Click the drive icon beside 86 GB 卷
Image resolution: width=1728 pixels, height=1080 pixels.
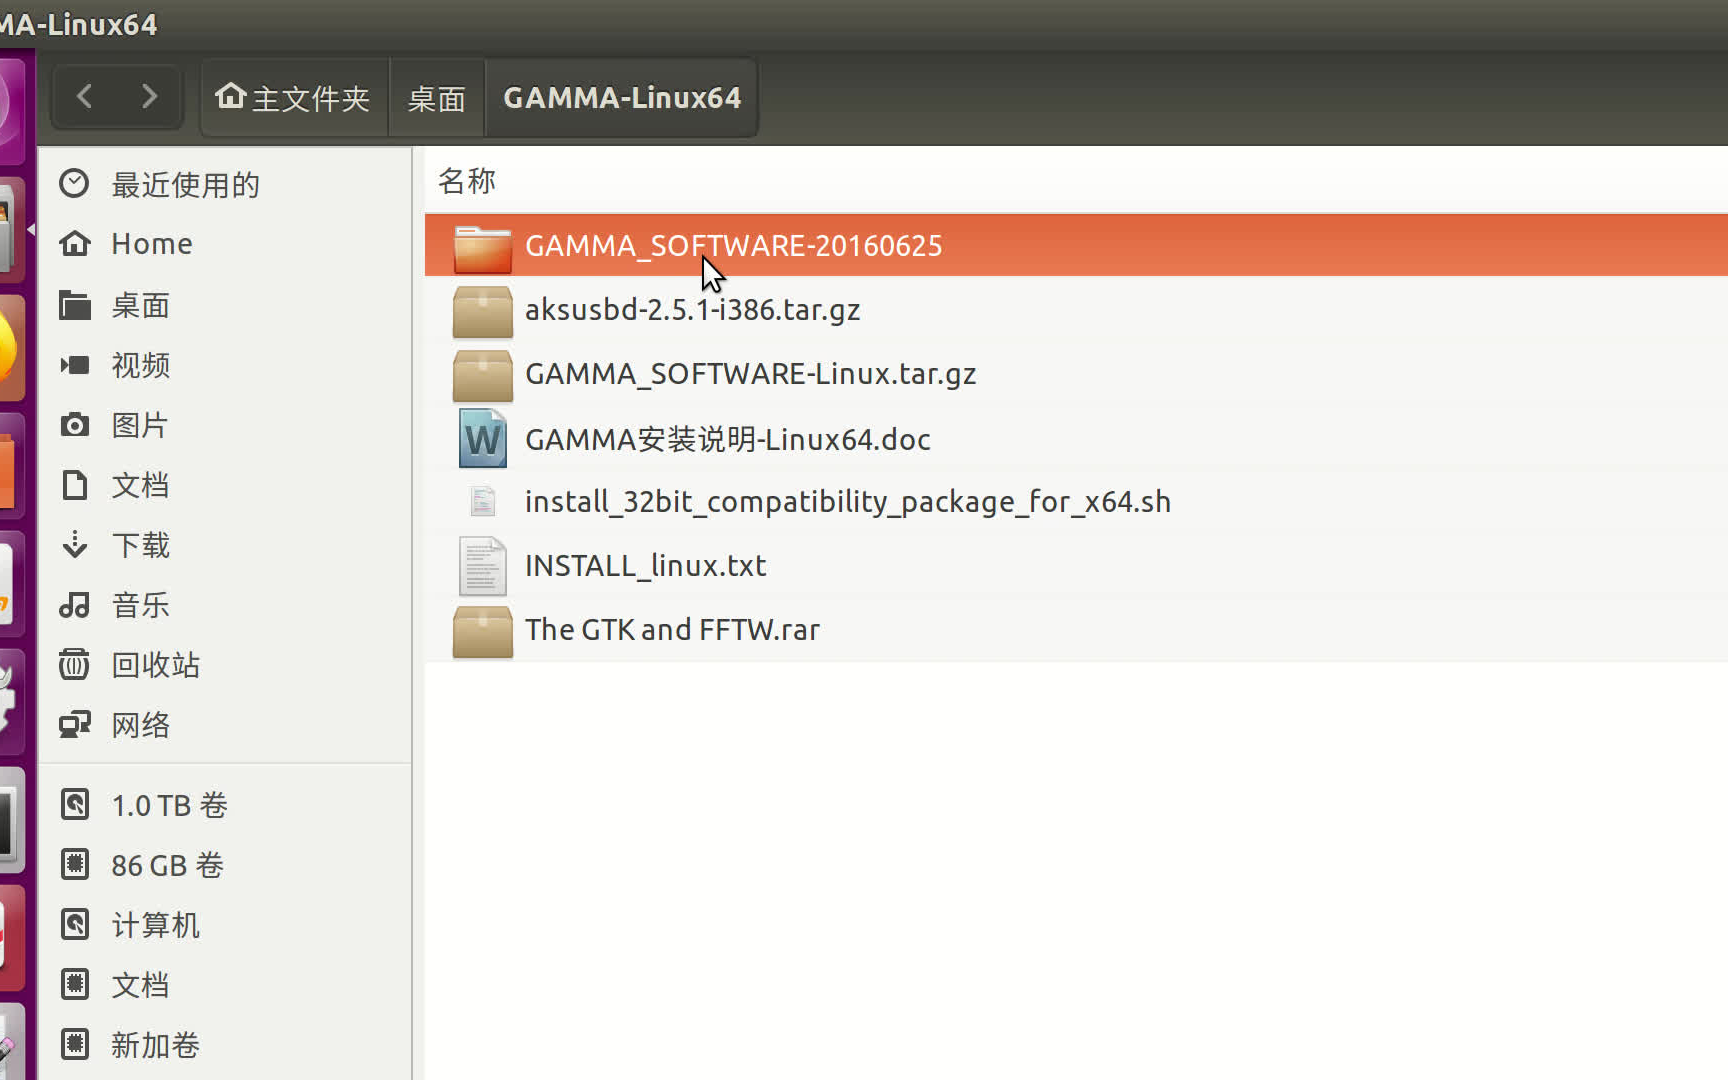75,864
